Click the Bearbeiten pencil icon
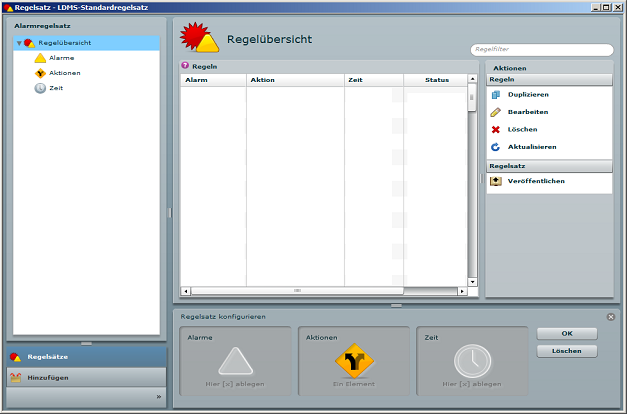 click(x=495, y=112)
